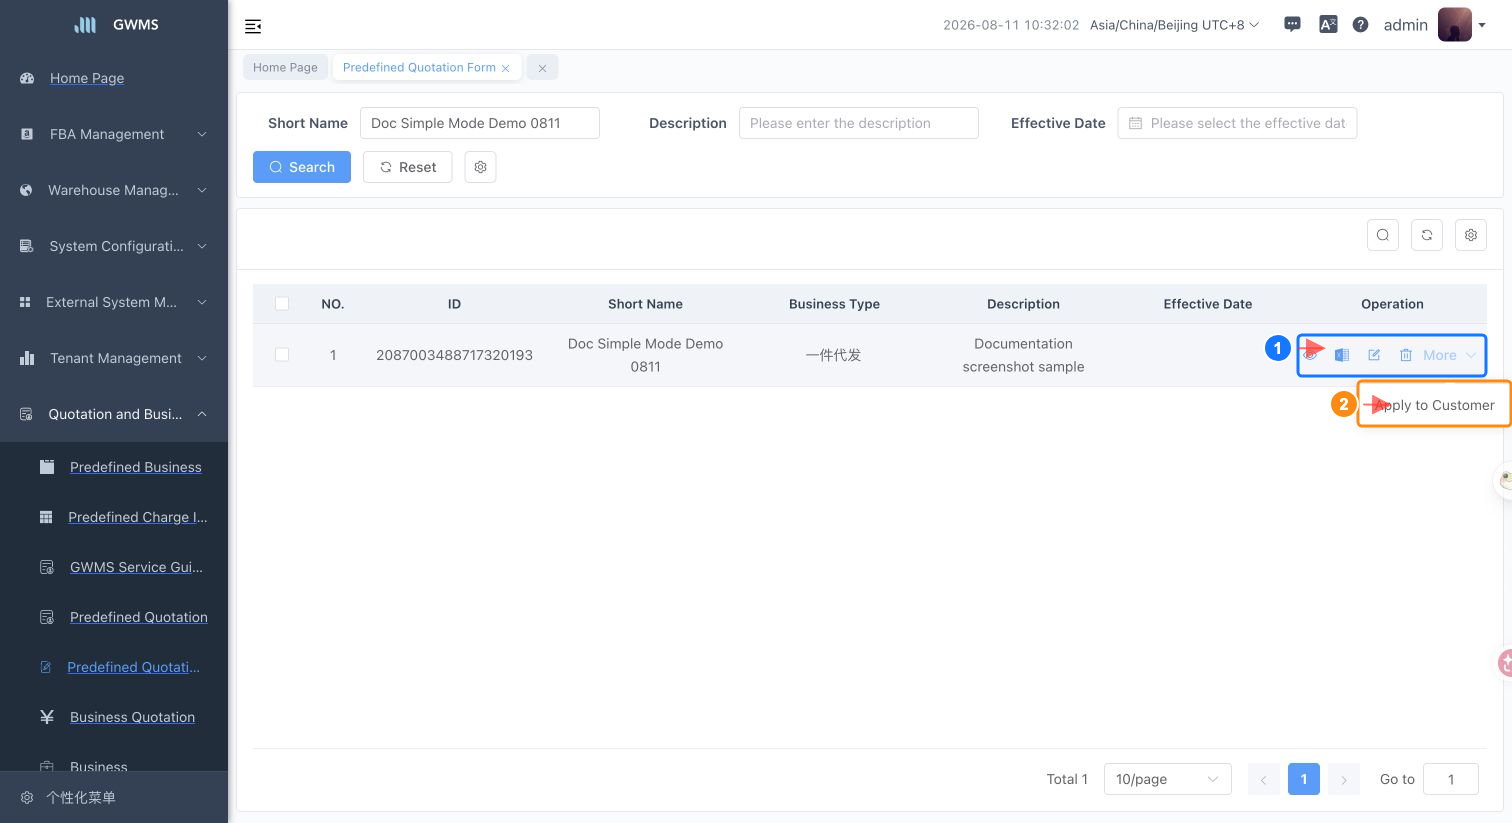
Task: Open table column settings gear icon
Action: [1471, 235]
